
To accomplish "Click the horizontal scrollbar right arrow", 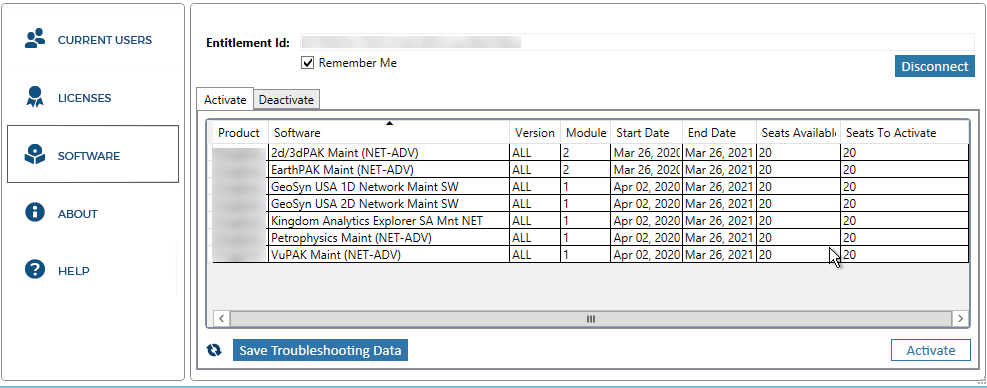I will pos(960,319).
